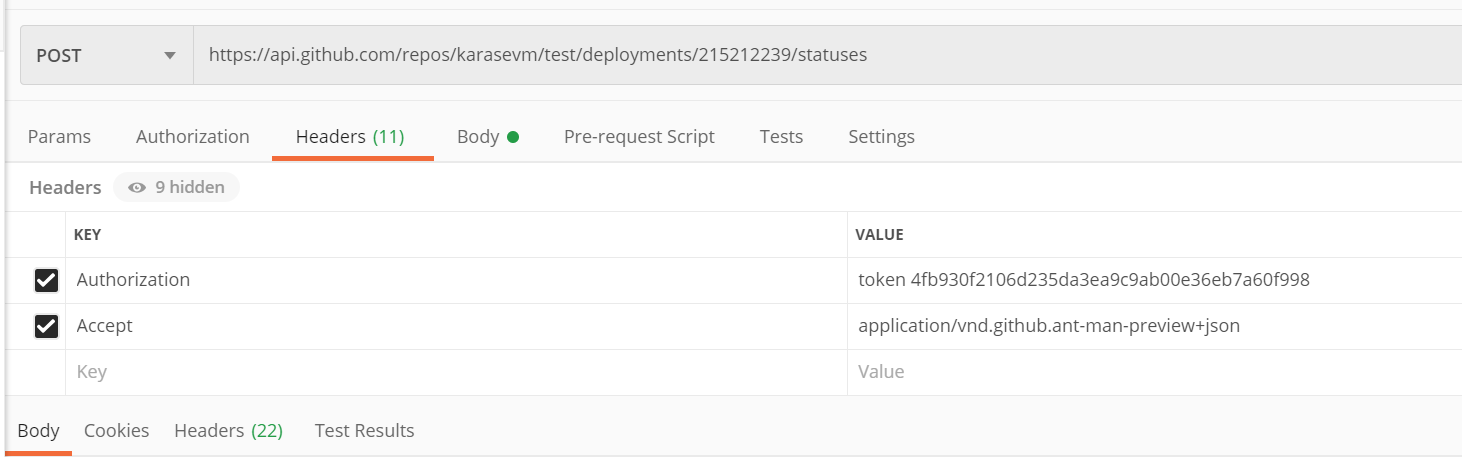Disable the Accept header checkbox
Image resolution: width=1462 pixels, height=457 pixels.
tap(46, 327)
